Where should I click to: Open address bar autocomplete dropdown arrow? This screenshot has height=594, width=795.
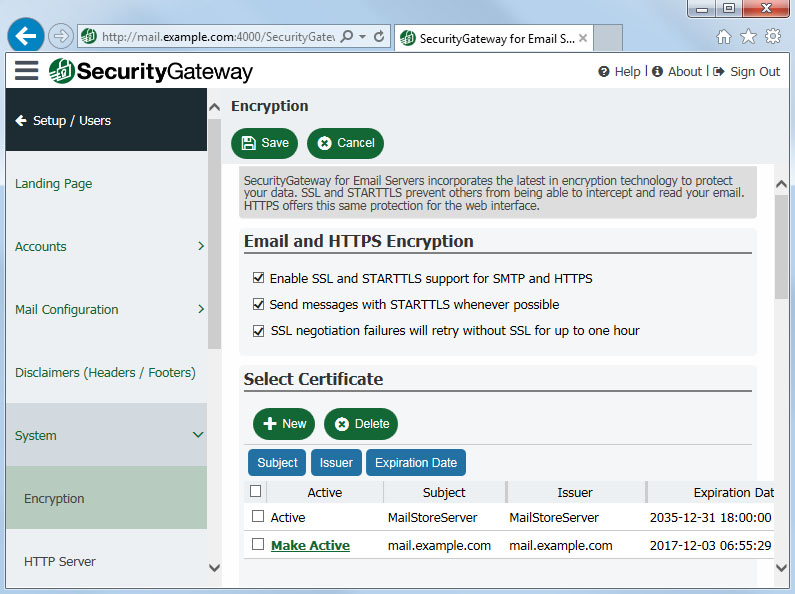[362, 36]
